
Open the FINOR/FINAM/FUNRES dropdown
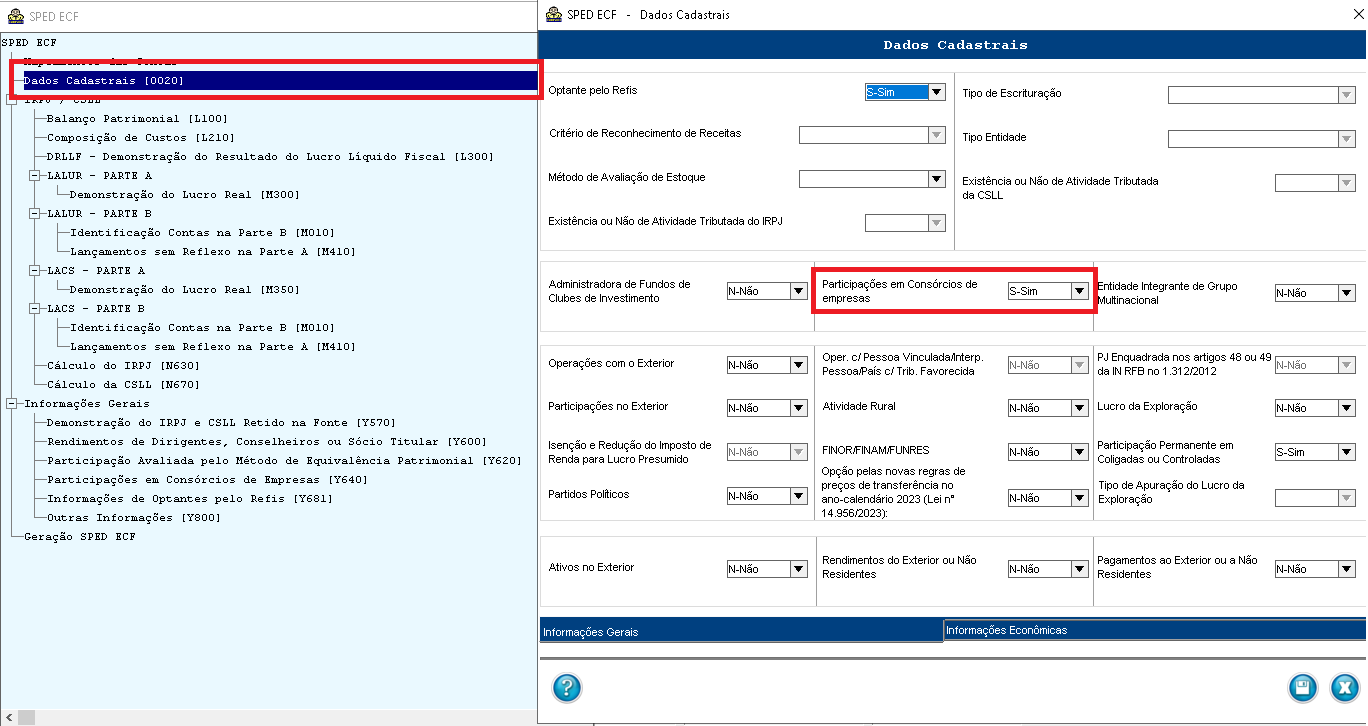tap(1079, 452)
